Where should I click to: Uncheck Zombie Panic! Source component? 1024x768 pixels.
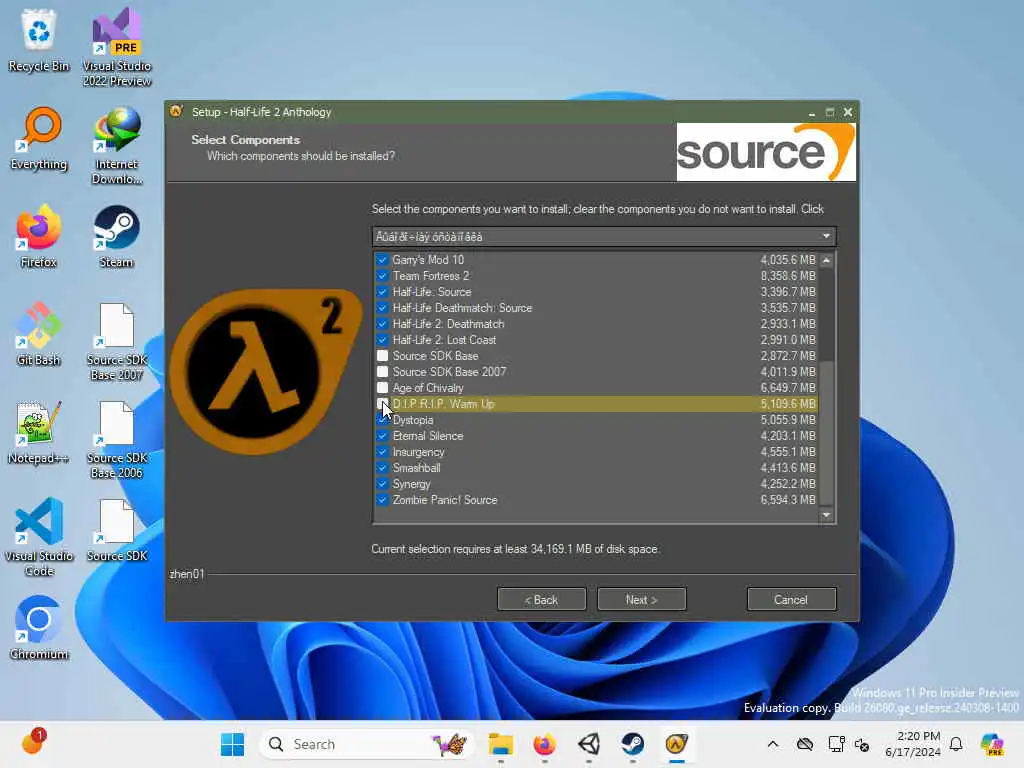[x=383, y=500]
